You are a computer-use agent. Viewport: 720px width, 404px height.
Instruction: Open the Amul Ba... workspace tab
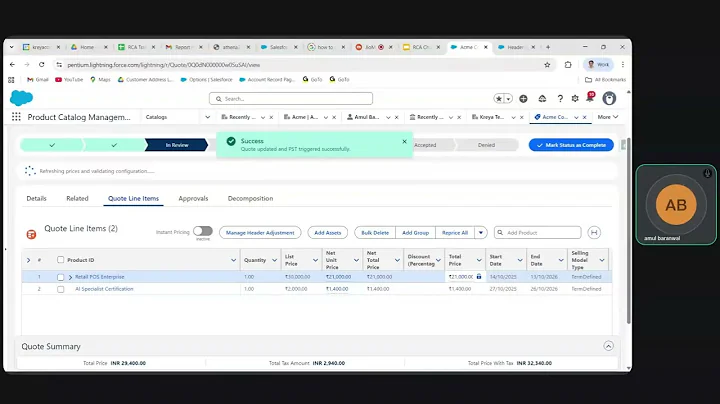pyautogui.click(x=366, y=117)
